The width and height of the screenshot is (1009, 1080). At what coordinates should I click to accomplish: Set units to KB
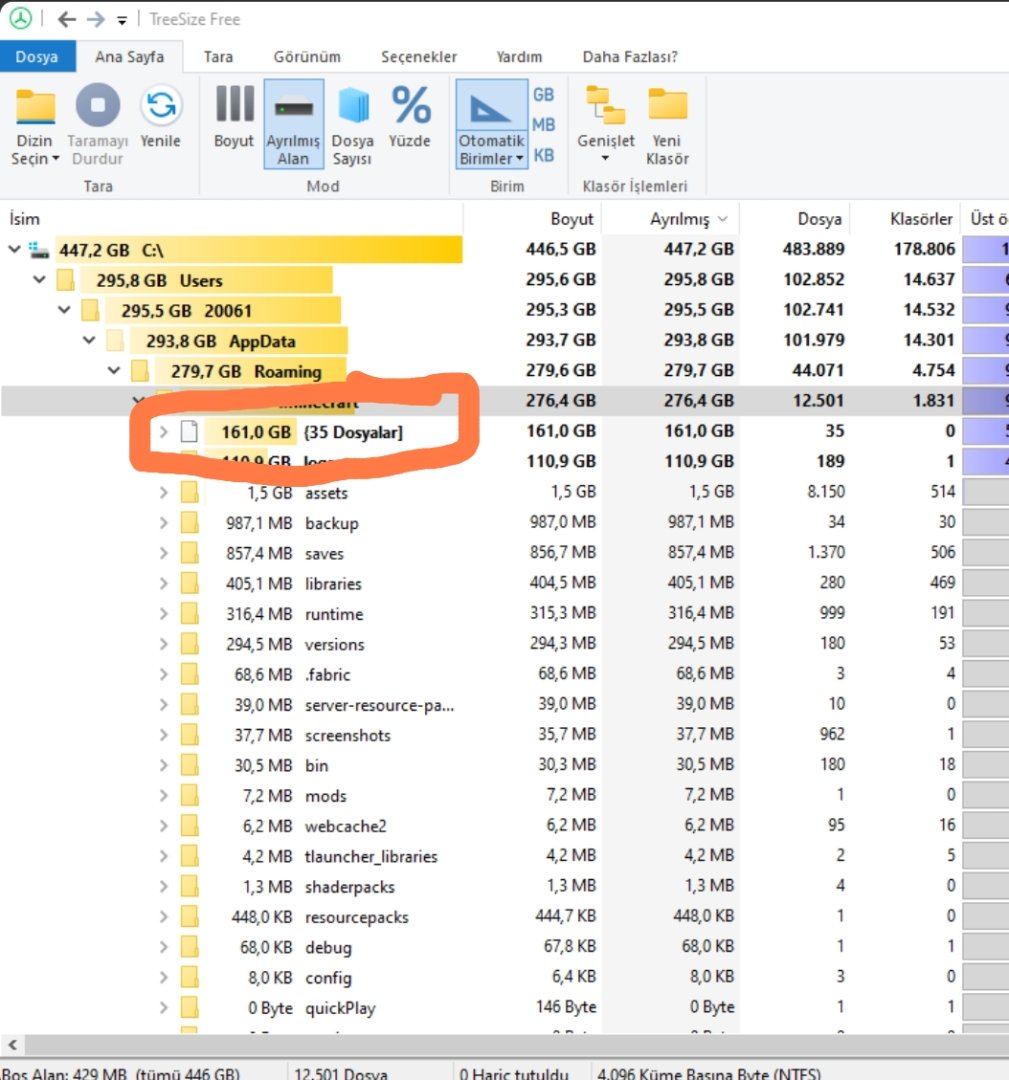pyautogui.click(x=543, y=155)
